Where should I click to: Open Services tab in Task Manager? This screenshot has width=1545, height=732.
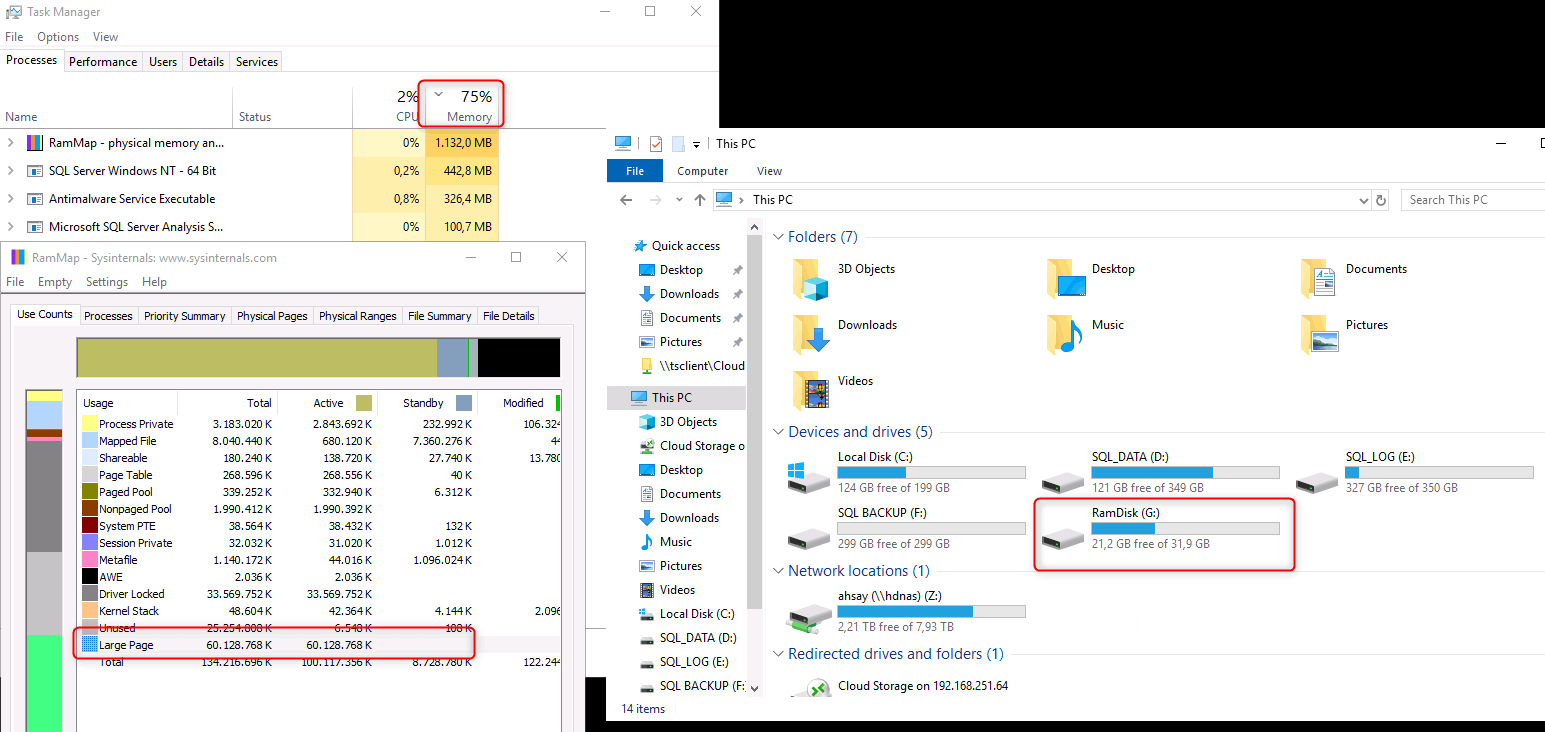coord(257,62)
